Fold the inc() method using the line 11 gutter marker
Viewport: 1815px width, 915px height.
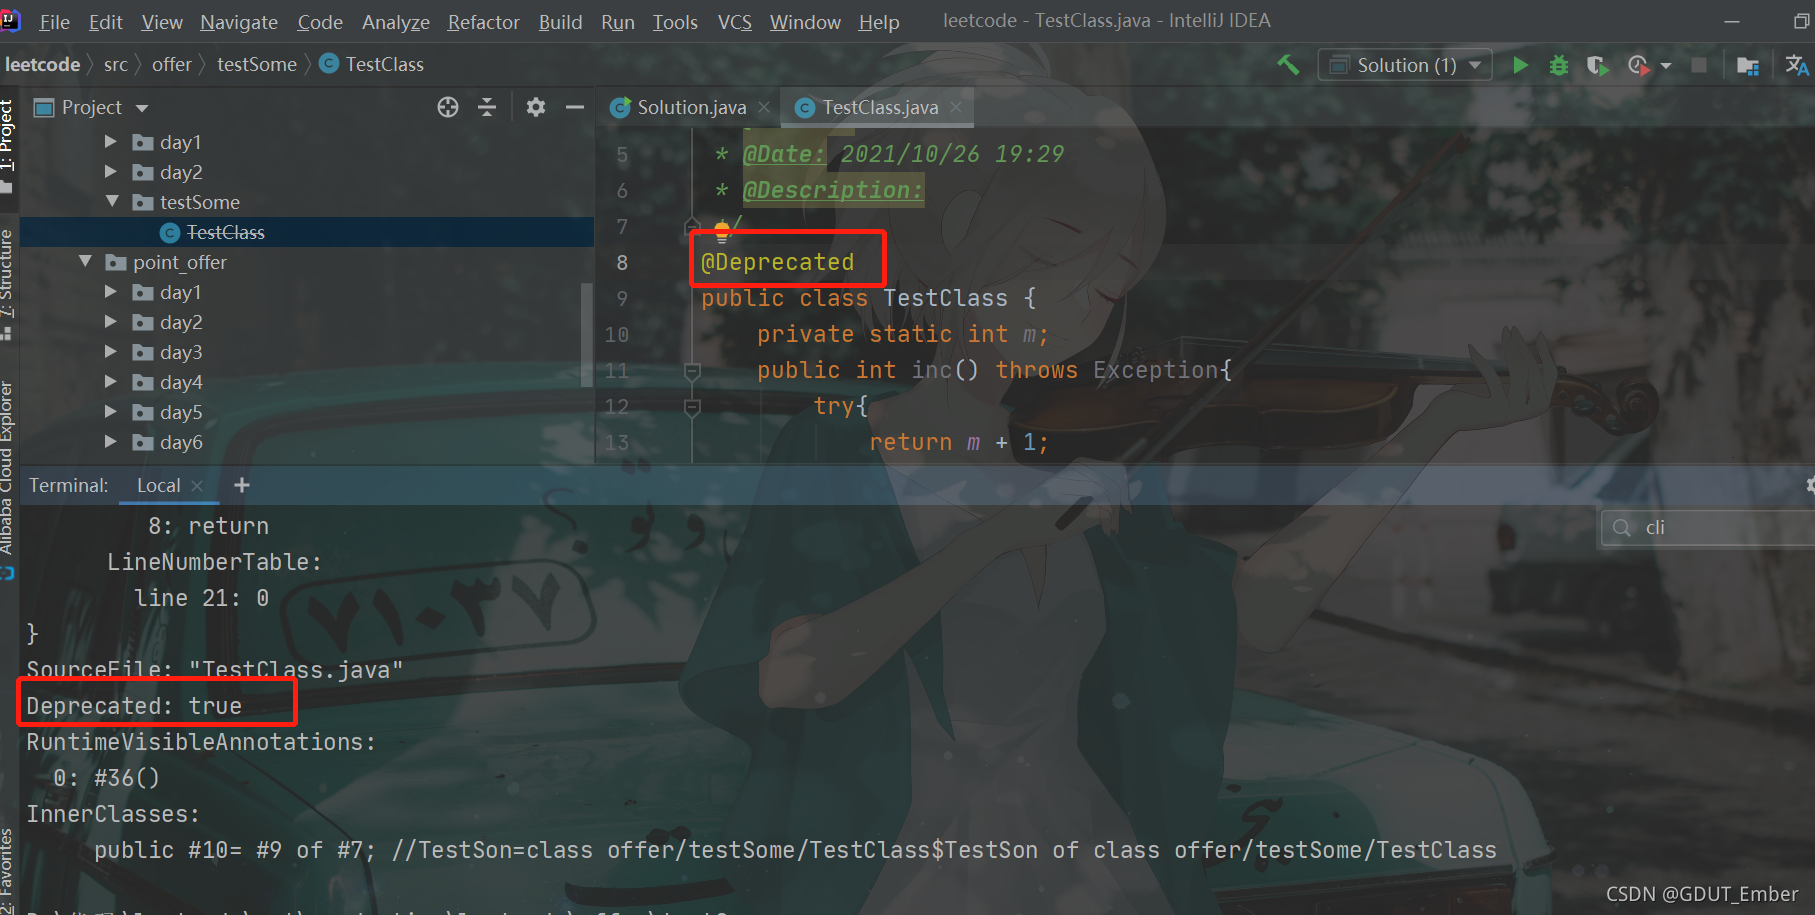point(692,371)
